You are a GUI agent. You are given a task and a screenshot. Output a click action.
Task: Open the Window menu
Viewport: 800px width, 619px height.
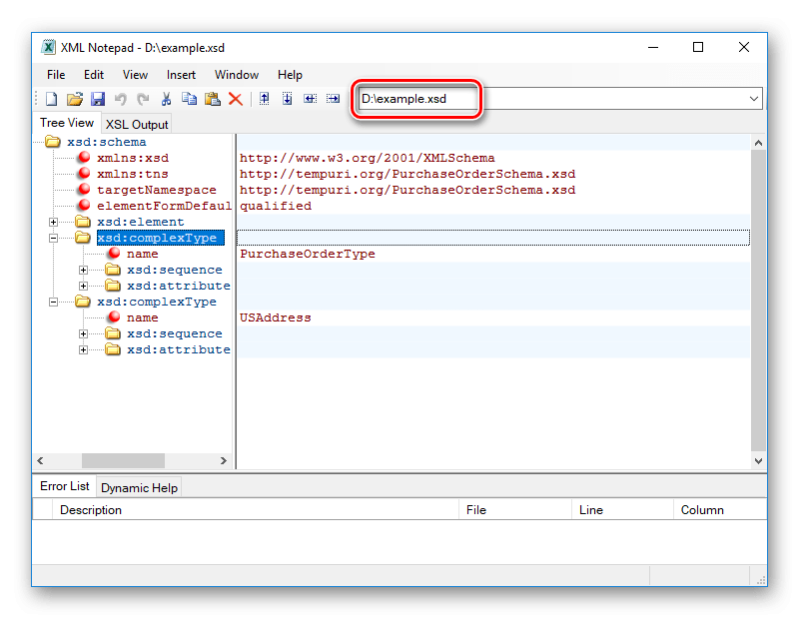tap(236, 75)
